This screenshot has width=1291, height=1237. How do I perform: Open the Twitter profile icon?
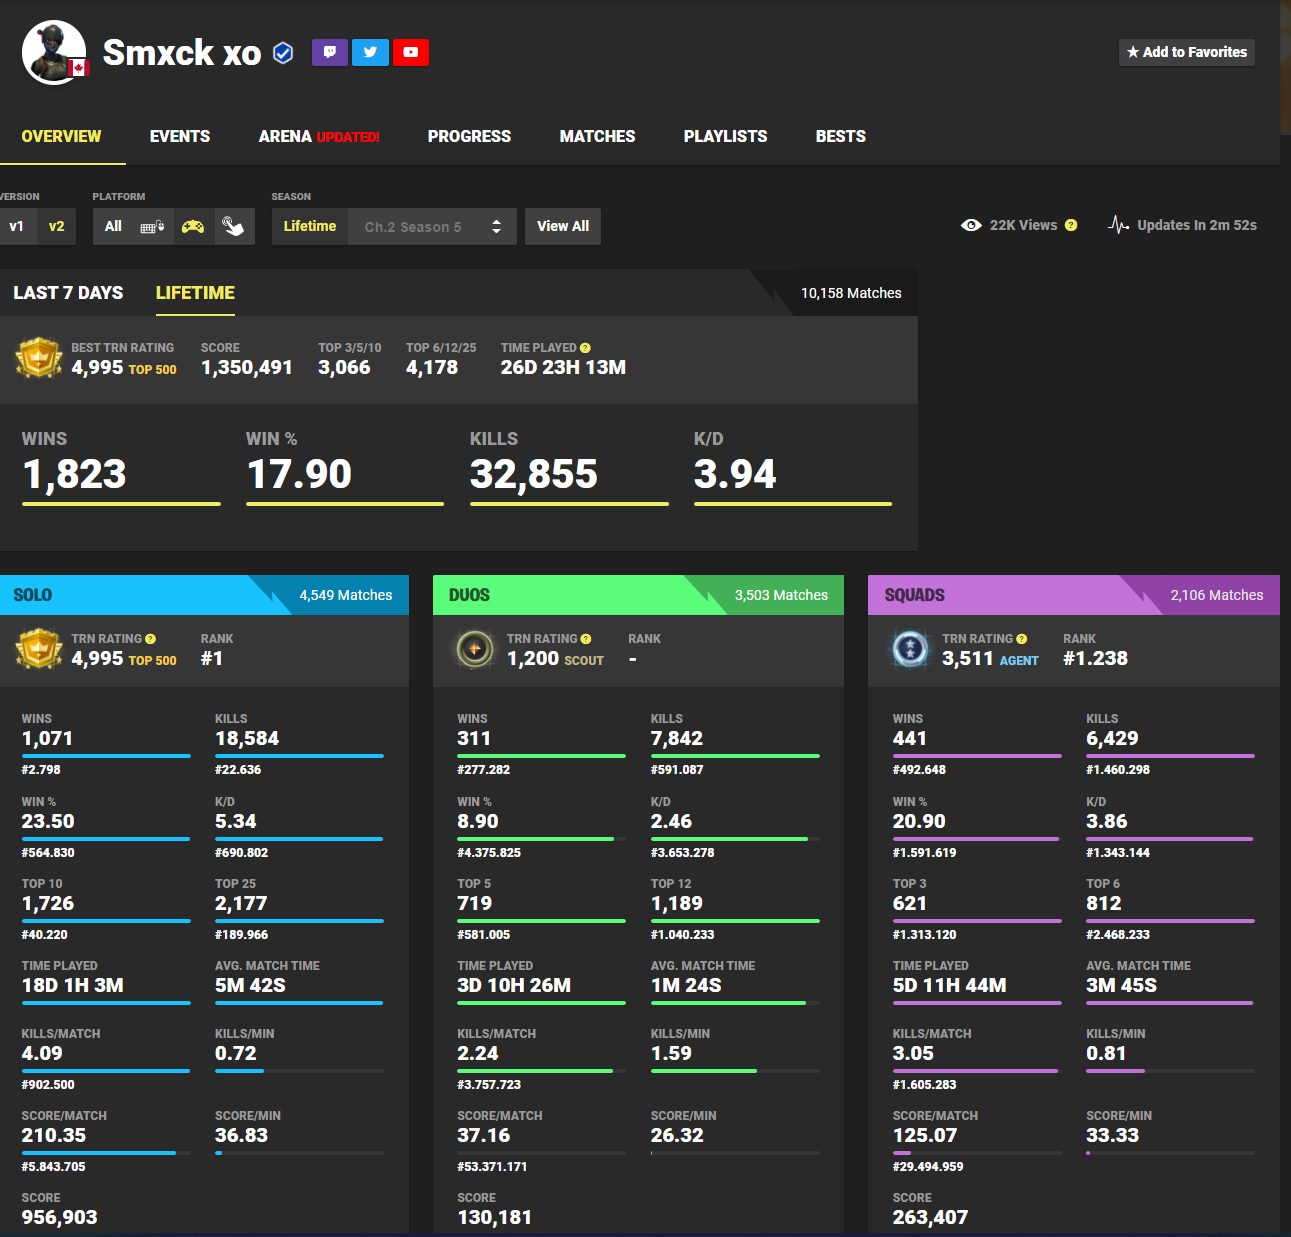[370, 52]
